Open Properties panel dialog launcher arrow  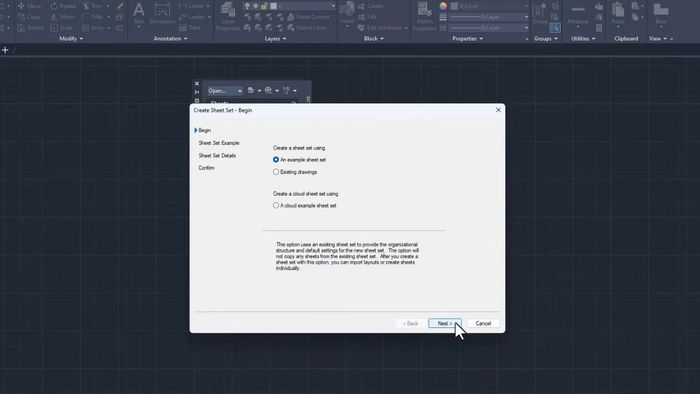point(526,39)
